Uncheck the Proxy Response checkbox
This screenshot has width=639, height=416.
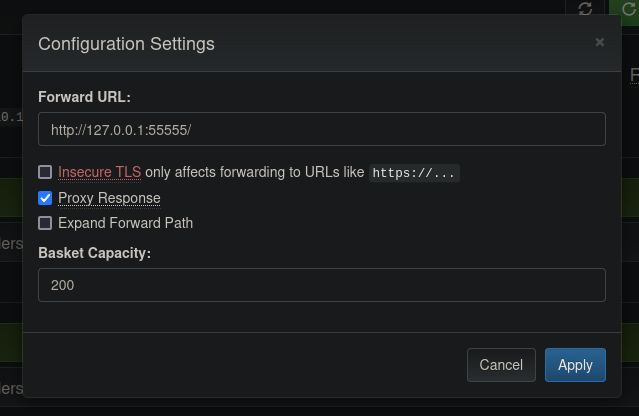point(45,198)
